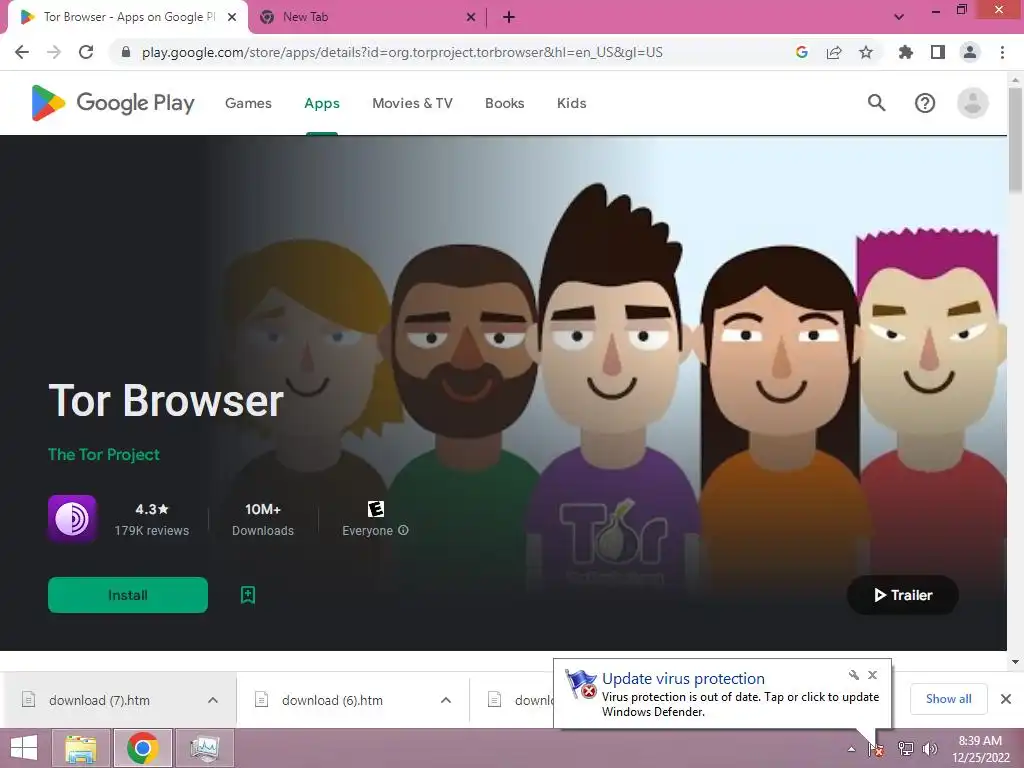Click the Google Play logo
1024x768 pixels.
[113, 103]
